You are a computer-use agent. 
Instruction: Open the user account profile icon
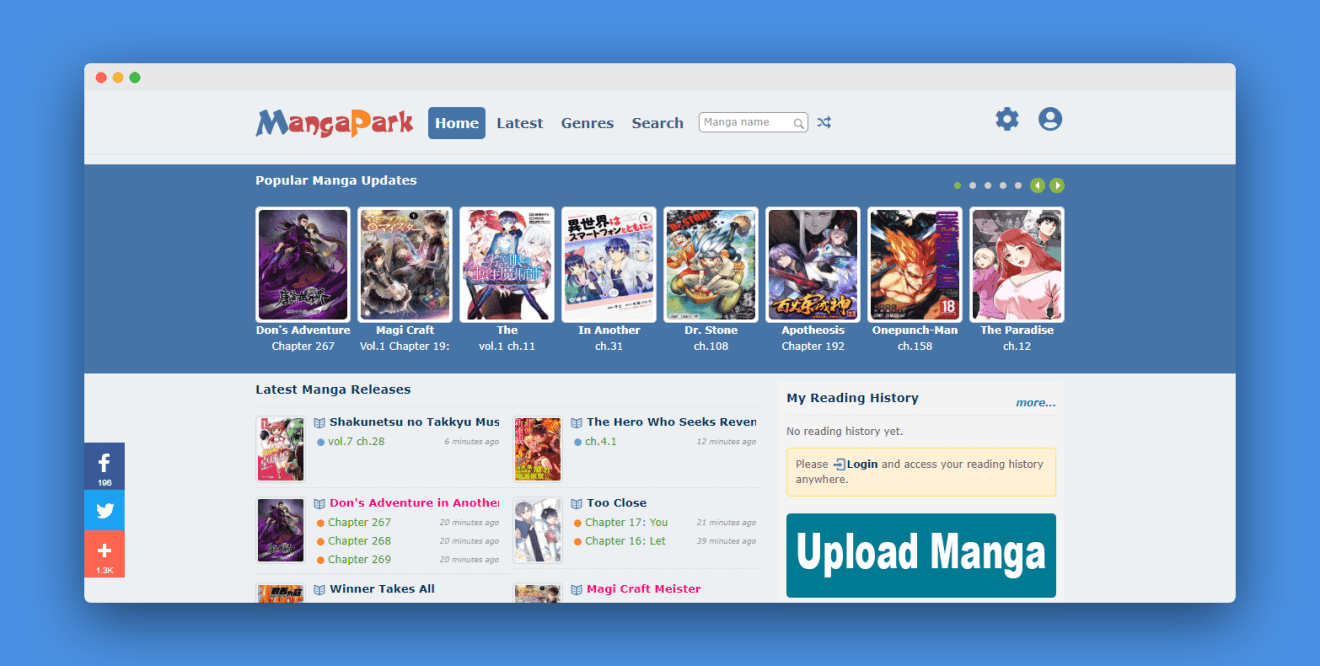pos(1049,119)
